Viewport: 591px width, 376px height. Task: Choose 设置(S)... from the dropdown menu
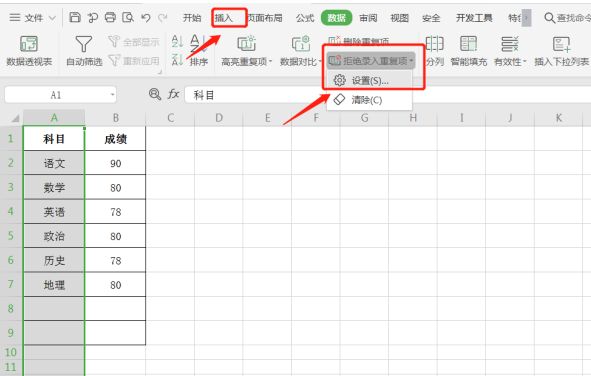click(x=369, y=81)
